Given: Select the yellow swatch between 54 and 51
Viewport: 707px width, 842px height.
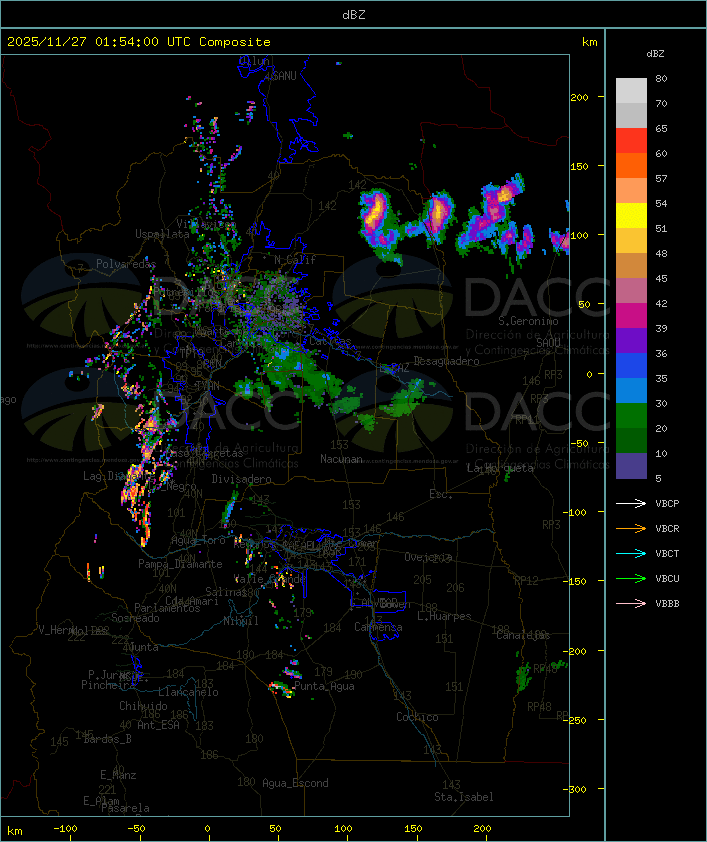Looking at the screenshot, I should coord(631,216).
